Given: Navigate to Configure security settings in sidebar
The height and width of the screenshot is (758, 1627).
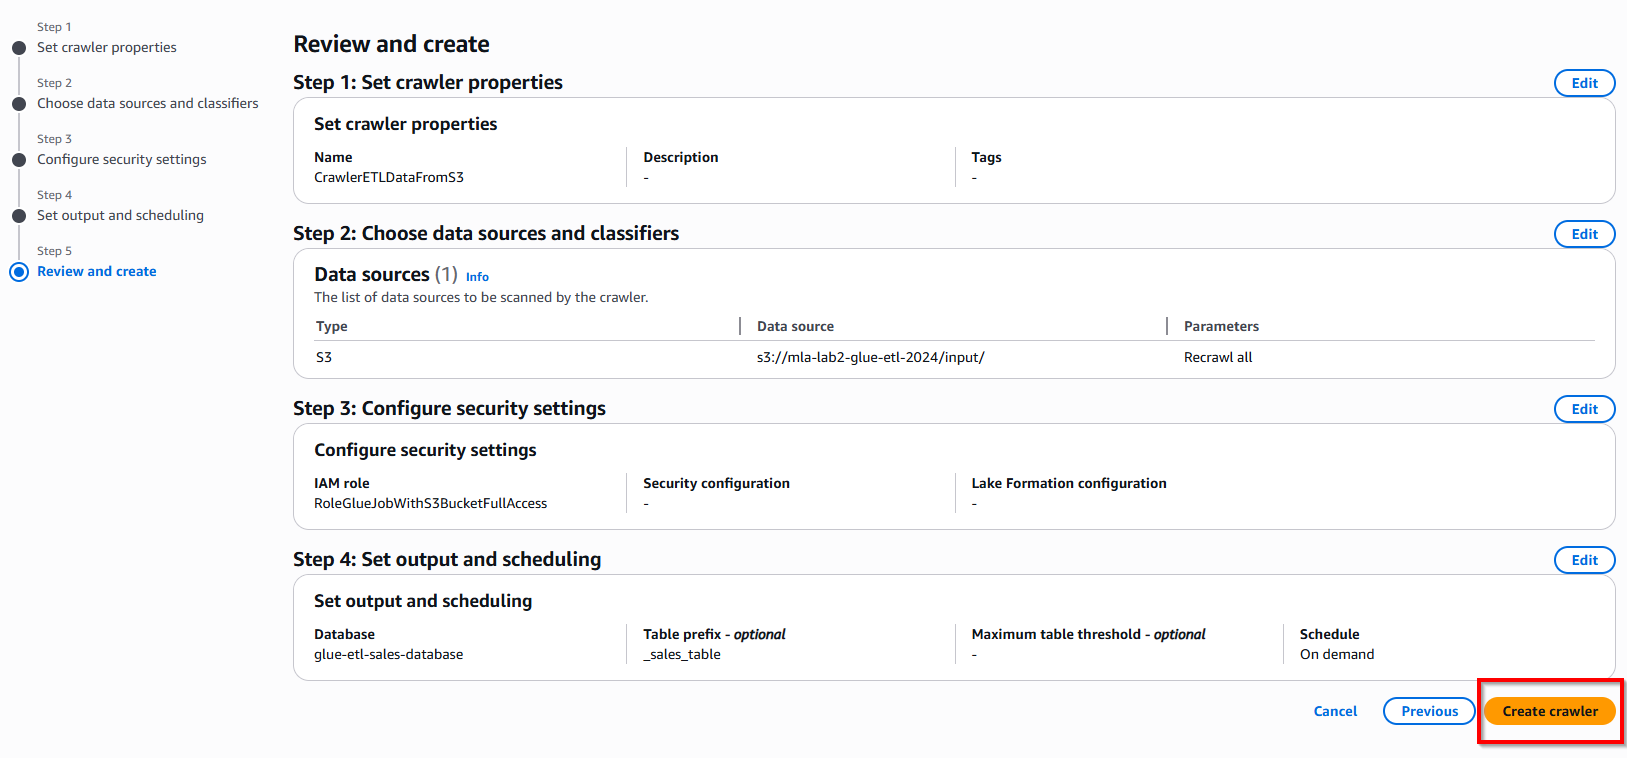Looking at the screenshot, I should (122, 159).
